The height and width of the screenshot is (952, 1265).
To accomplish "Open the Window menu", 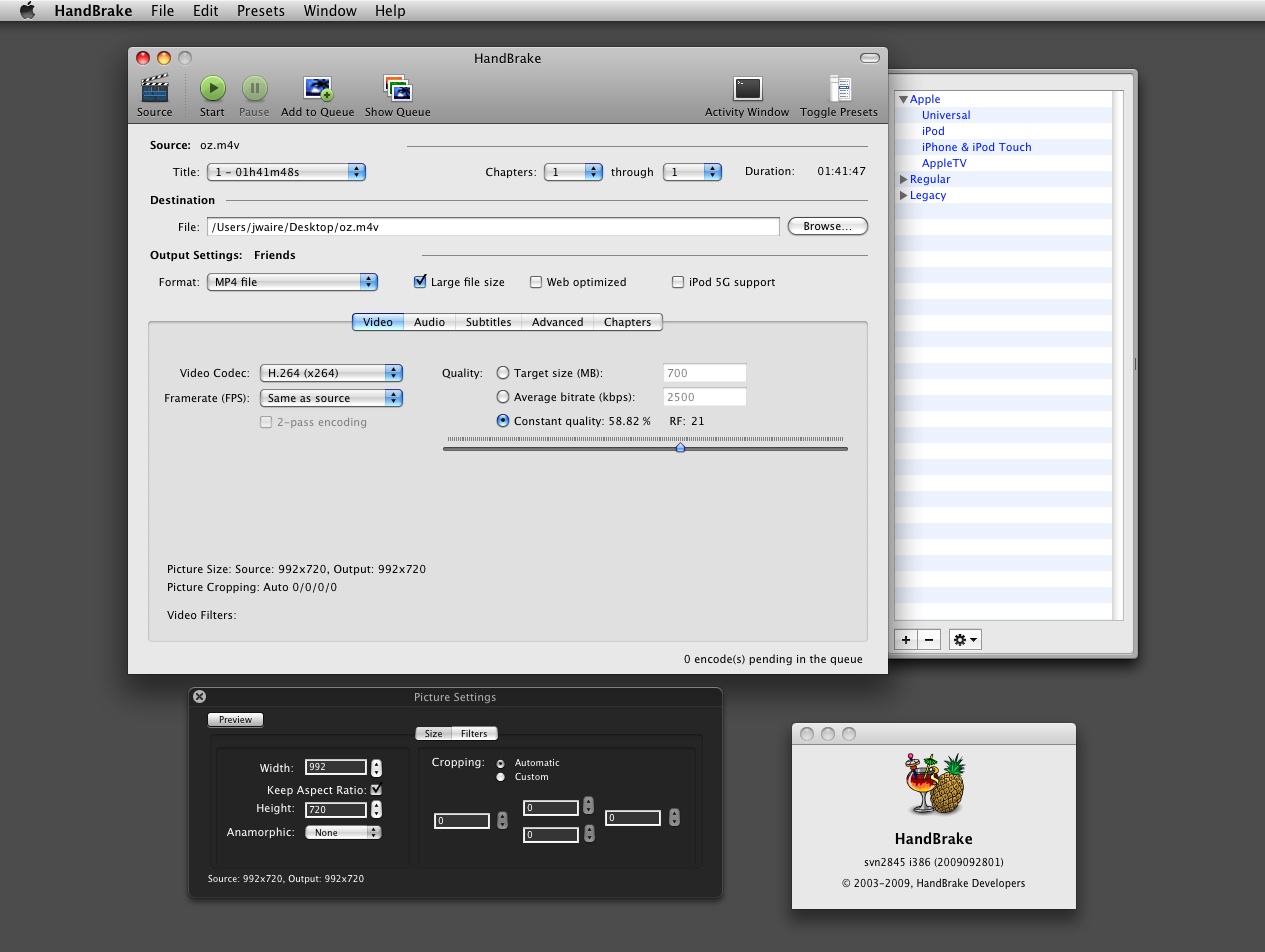I will tap(330, 11).
